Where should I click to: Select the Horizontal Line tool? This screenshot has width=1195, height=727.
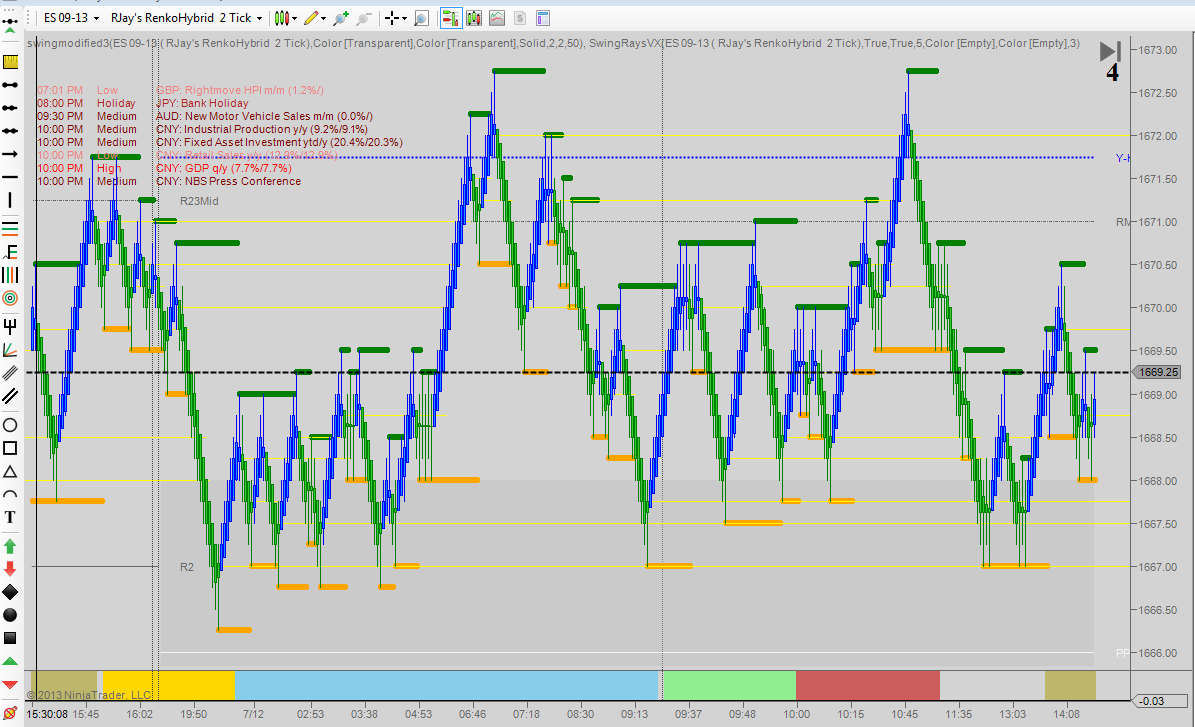[x=10, y=177]
